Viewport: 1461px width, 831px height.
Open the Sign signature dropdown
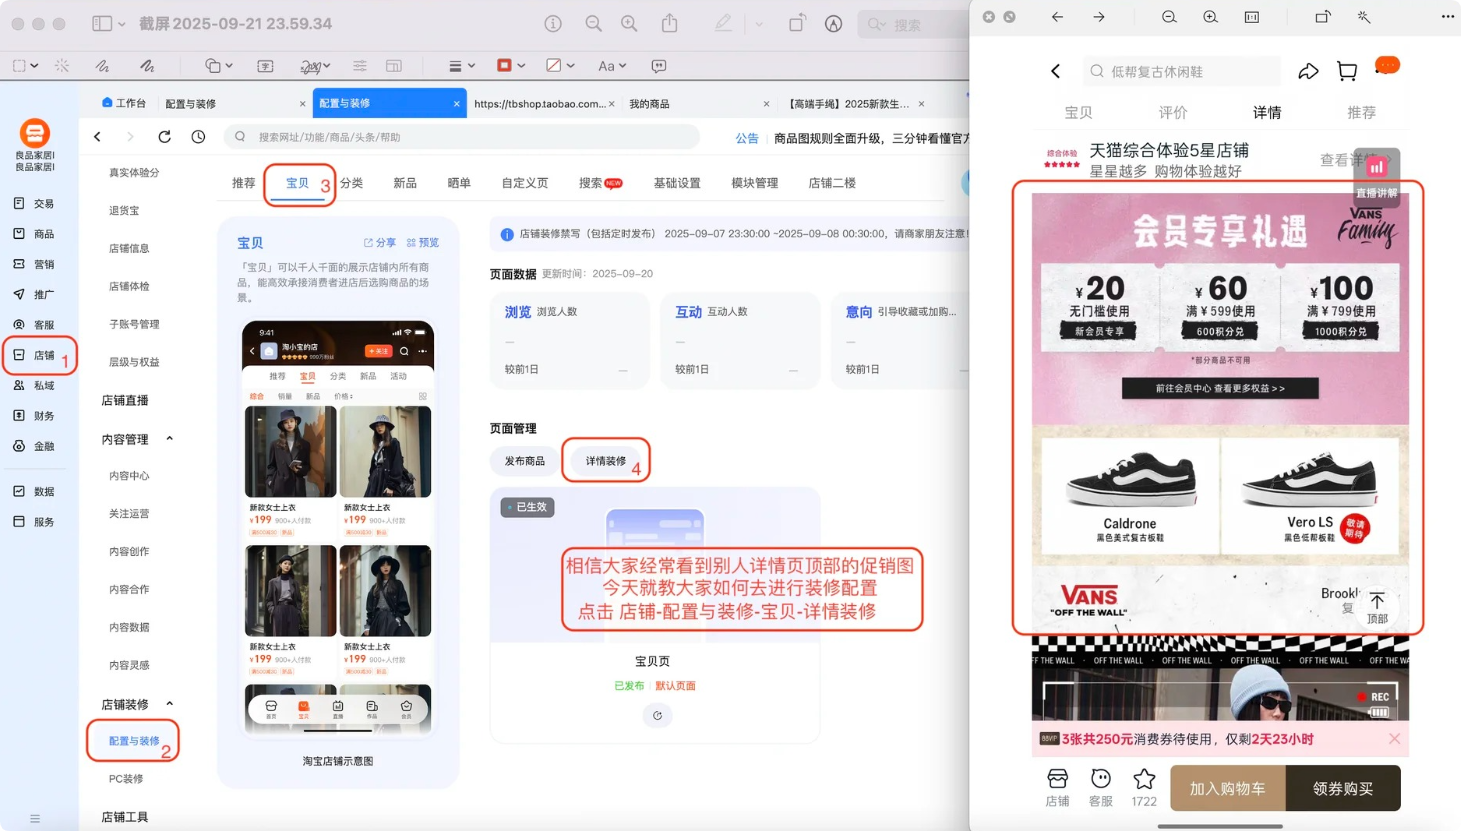(315, 66)
